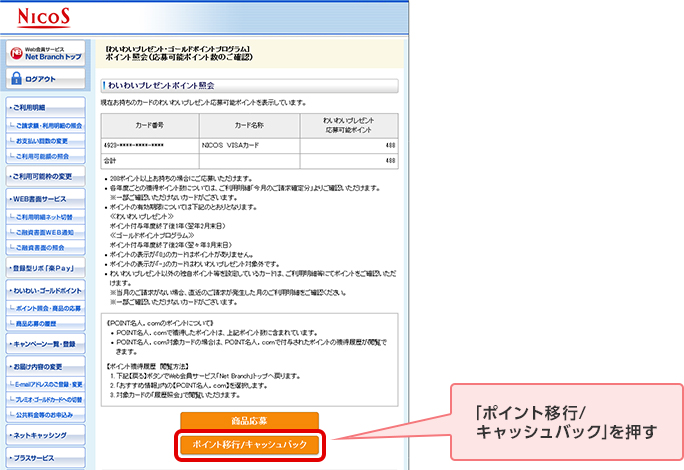Screen dimensions: 684x470
Task: Expand the ご利用明細 sidebar section
Action: click(x=46, y=107)
